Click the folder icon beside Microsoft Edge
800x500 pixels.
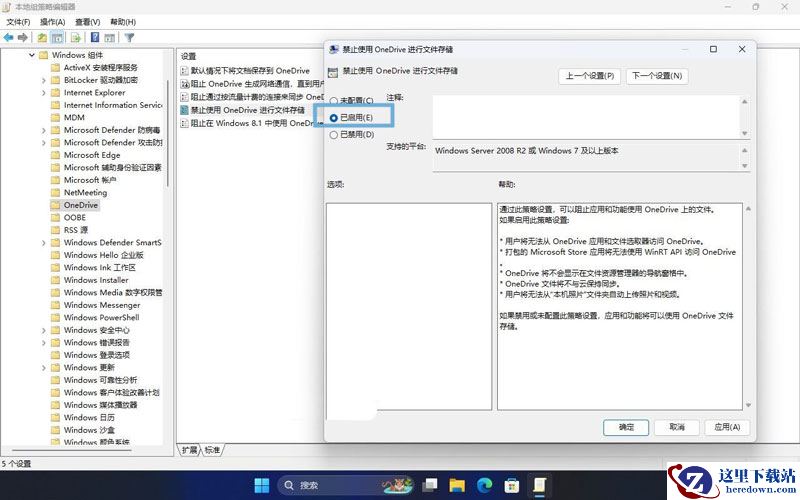pos(56,155)
